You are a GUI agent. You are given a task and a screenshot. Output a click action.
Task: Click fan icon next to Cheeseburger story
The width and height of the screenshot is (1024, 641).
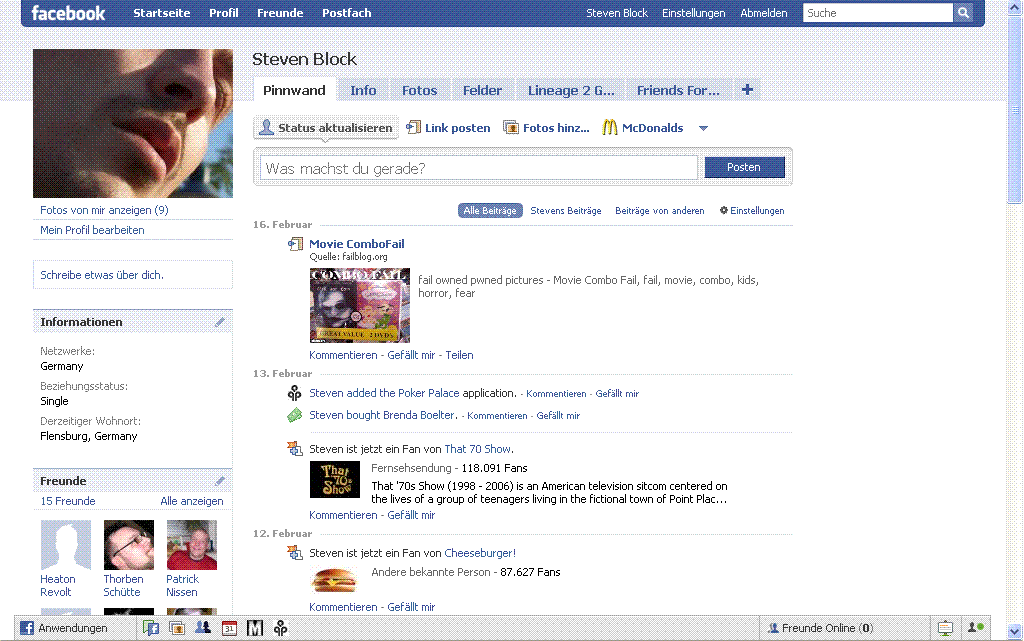coord(295,553)
